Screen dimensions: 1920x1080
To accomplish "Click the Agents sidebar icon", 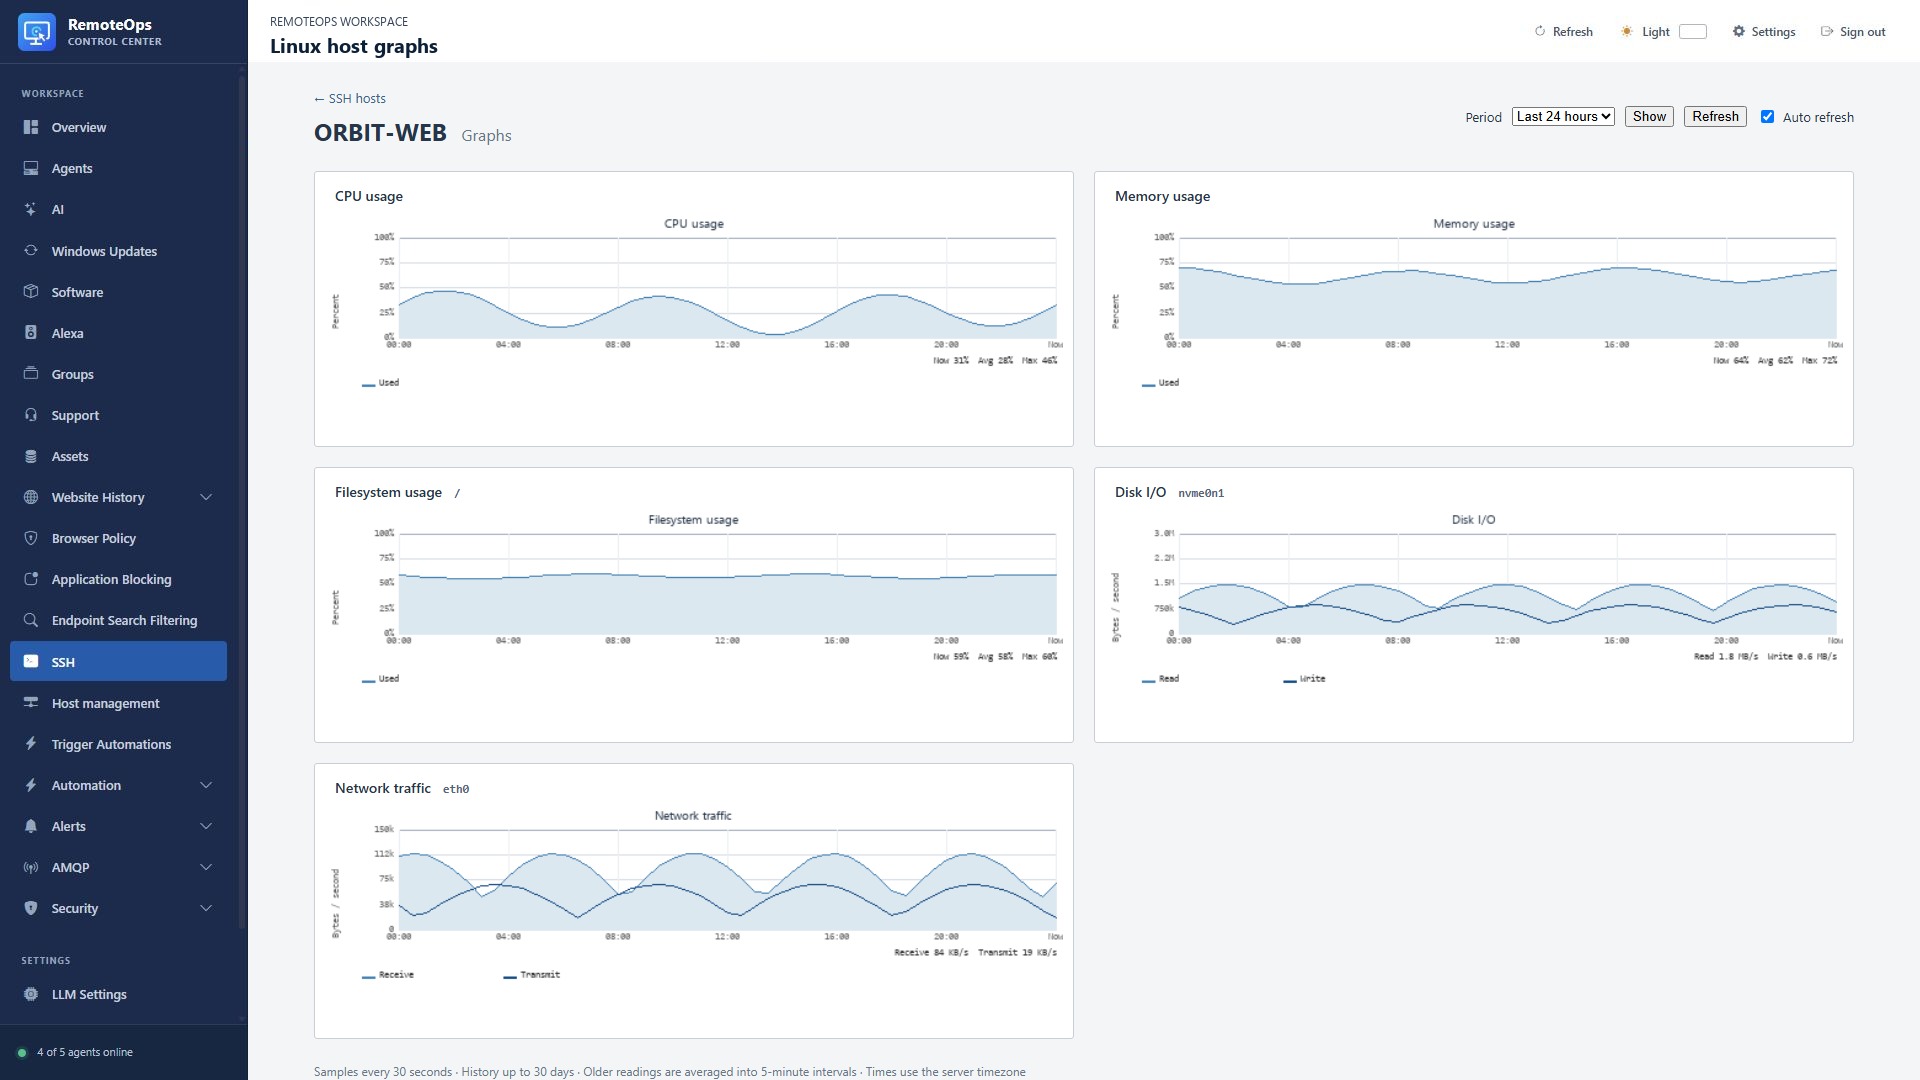I will (x=31, y=168).
